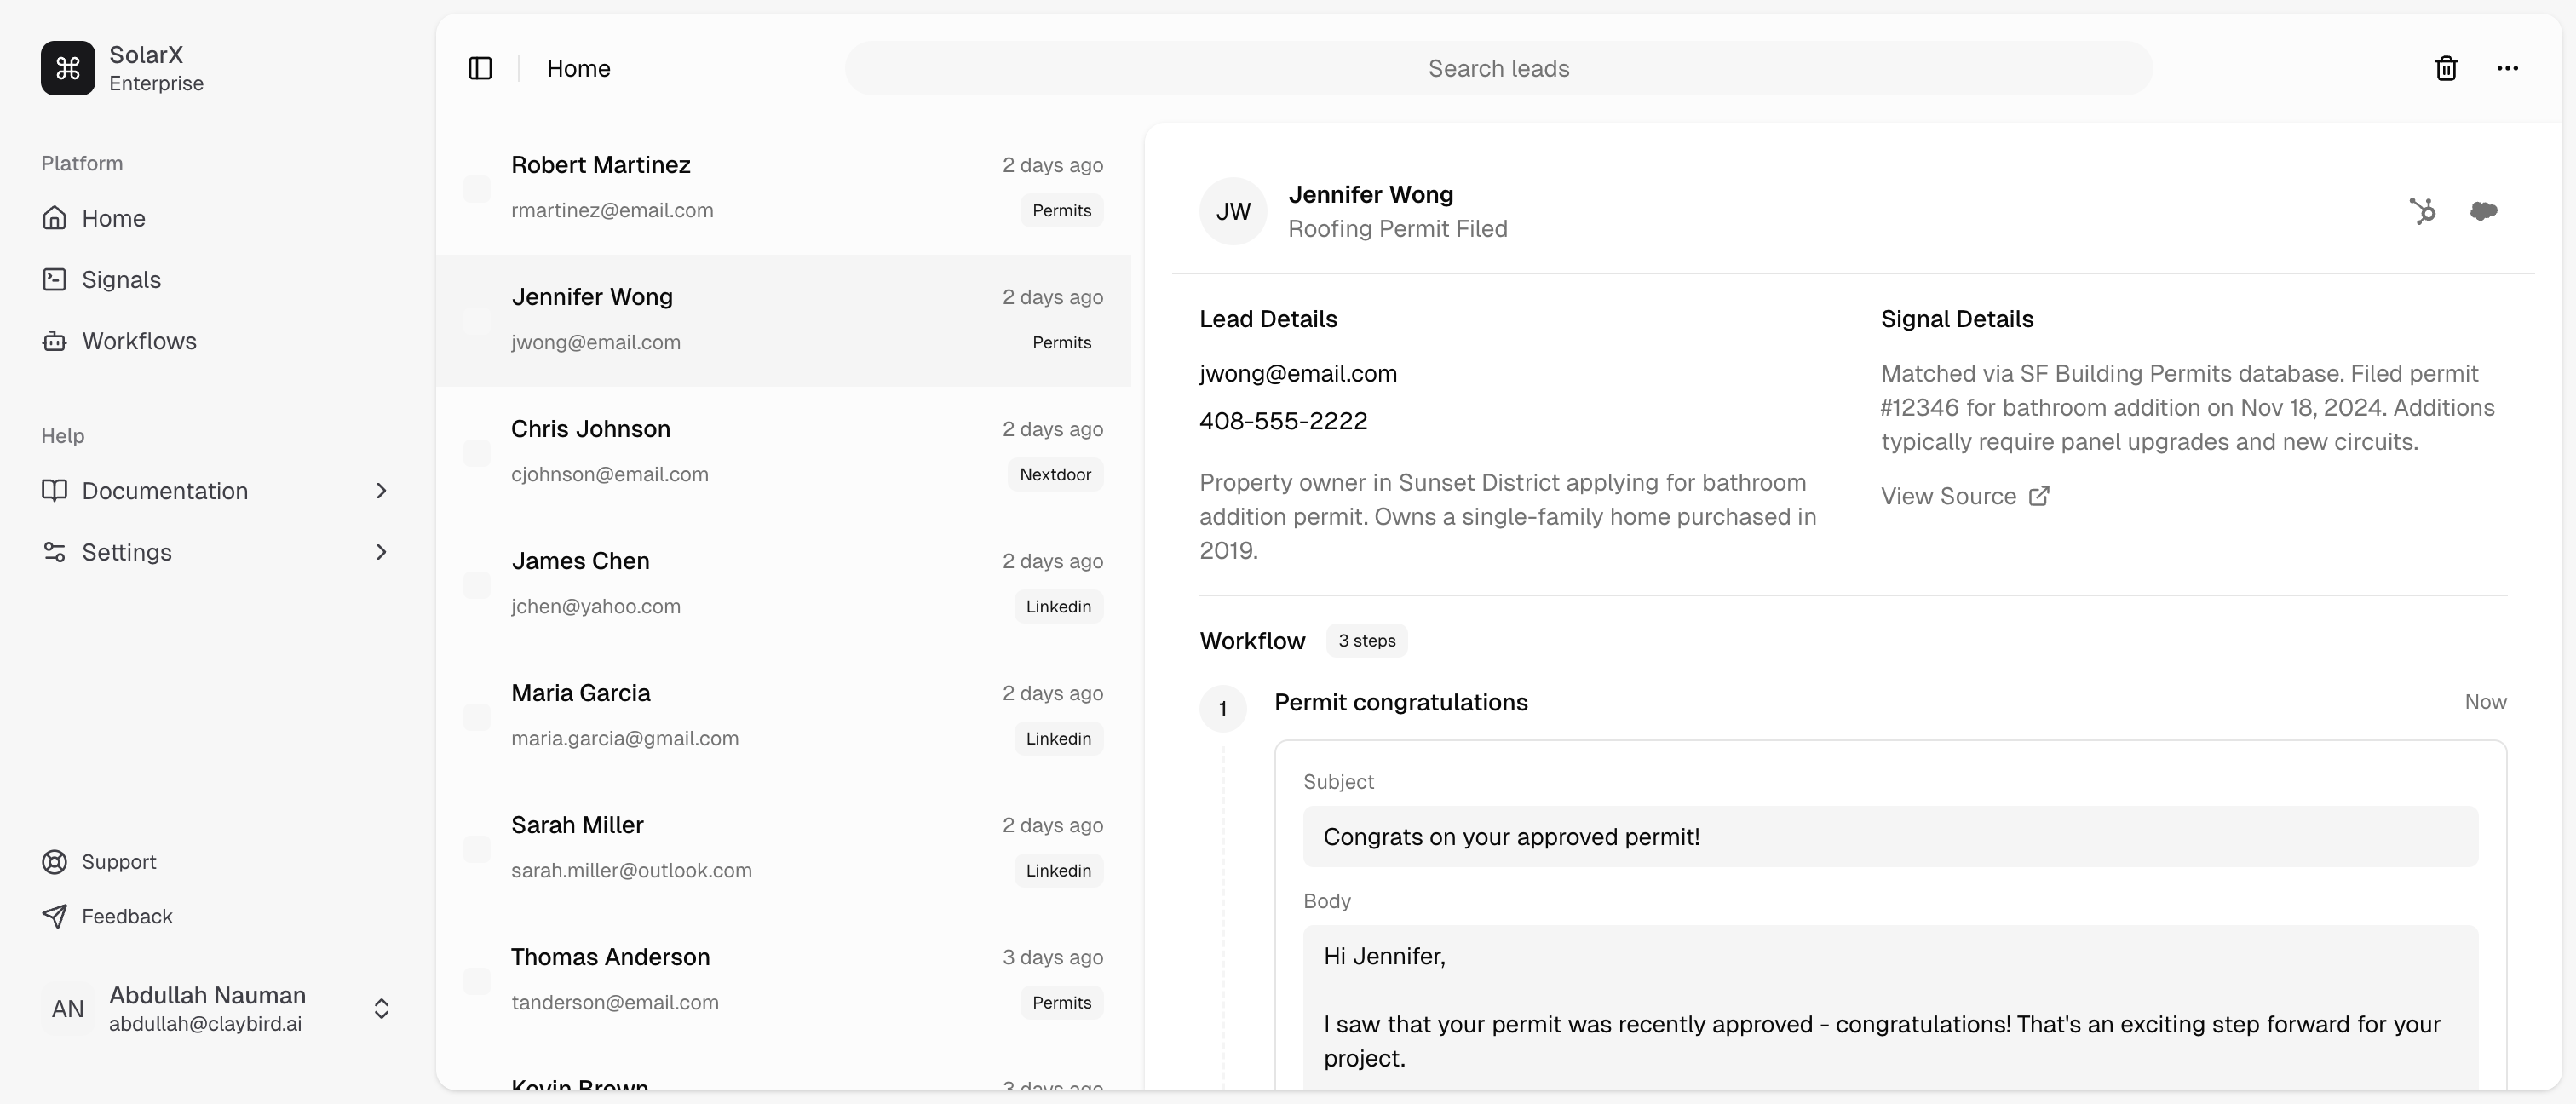Go to the Signals page

coord(121,280)
